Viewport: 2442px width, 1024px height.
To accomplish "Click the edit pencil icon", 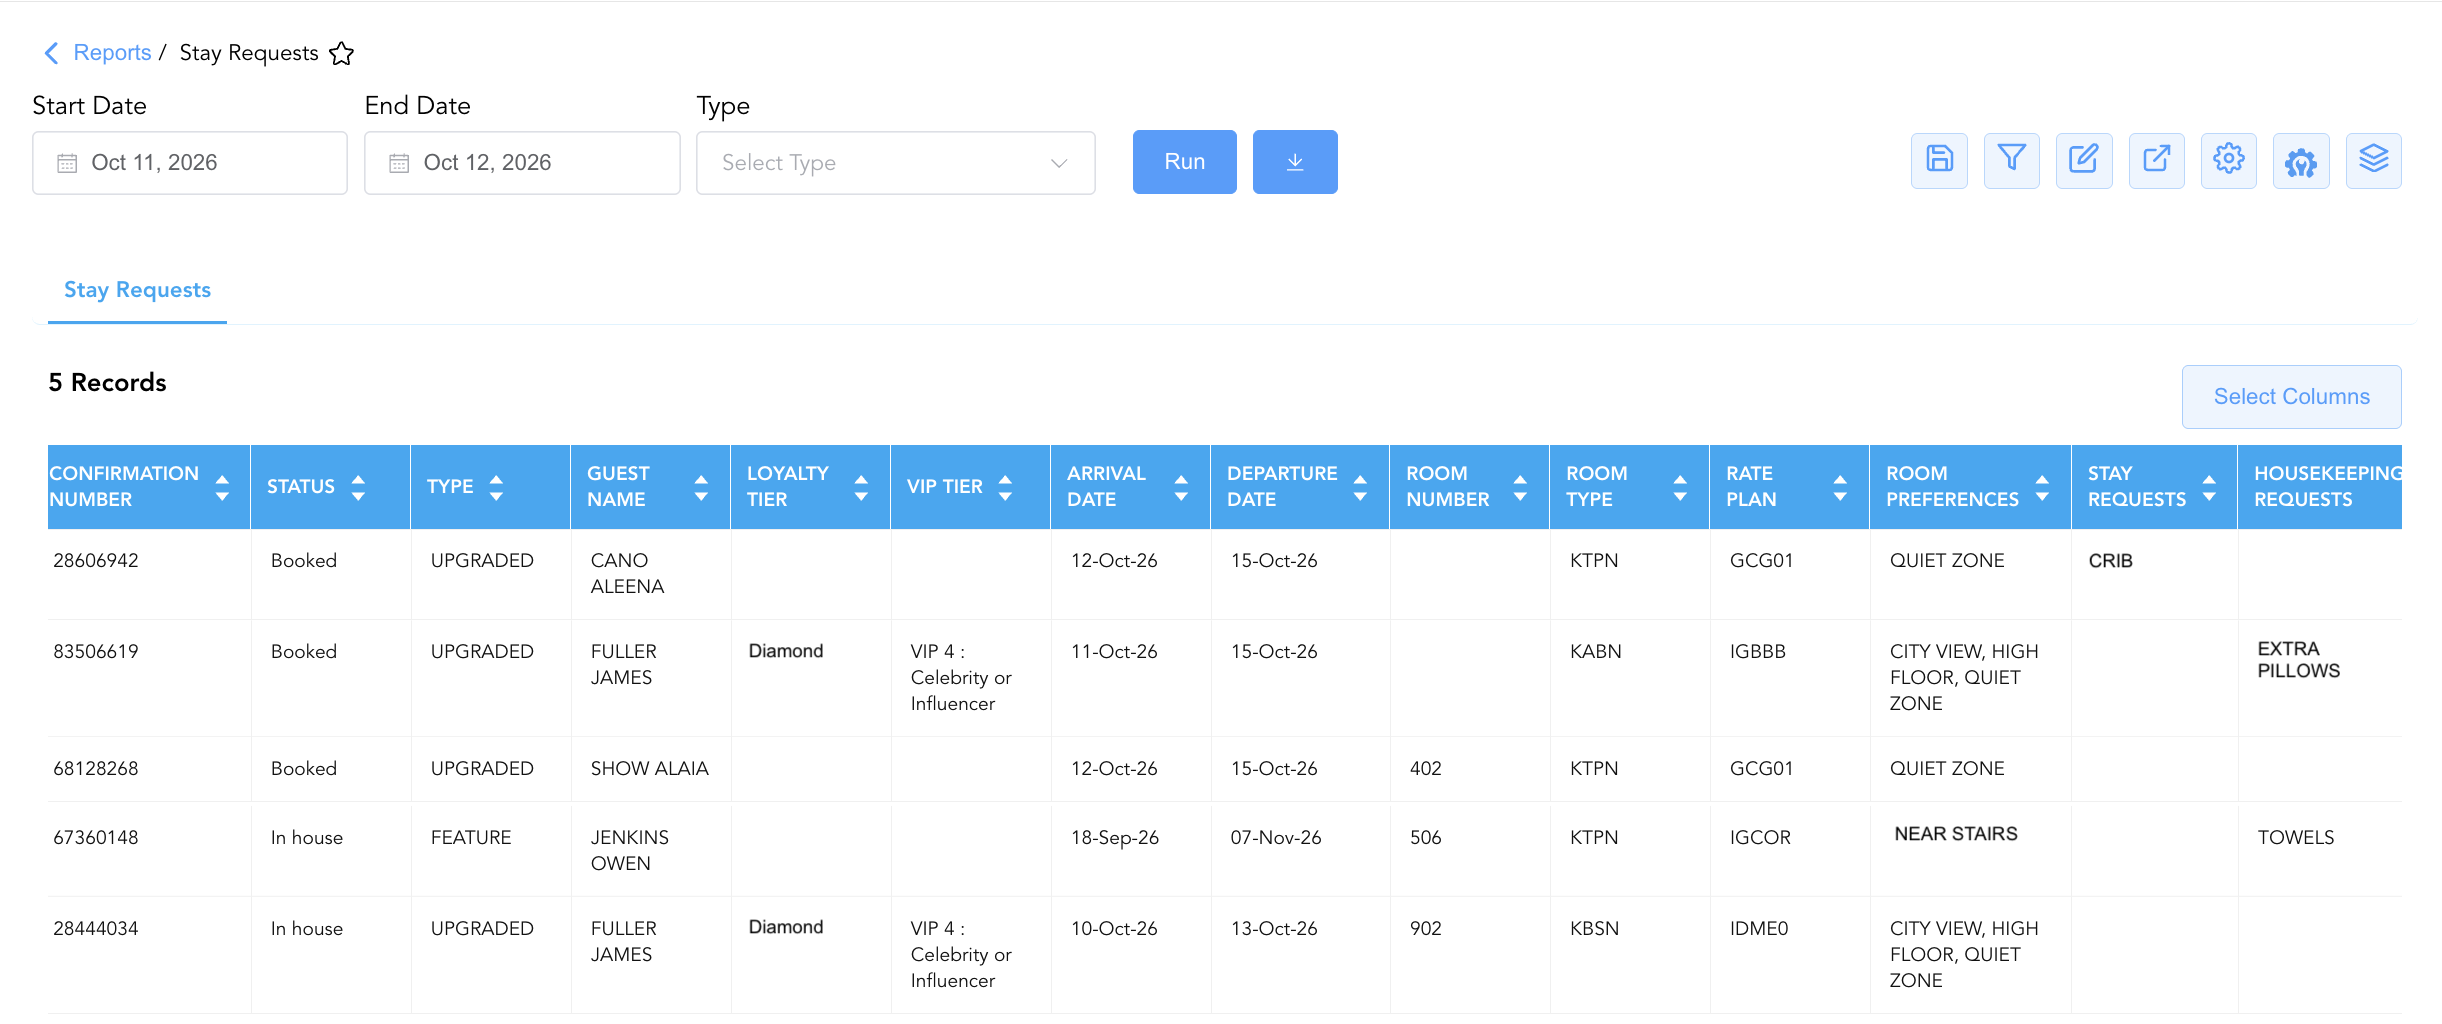I will click(x=2084, y=160).
